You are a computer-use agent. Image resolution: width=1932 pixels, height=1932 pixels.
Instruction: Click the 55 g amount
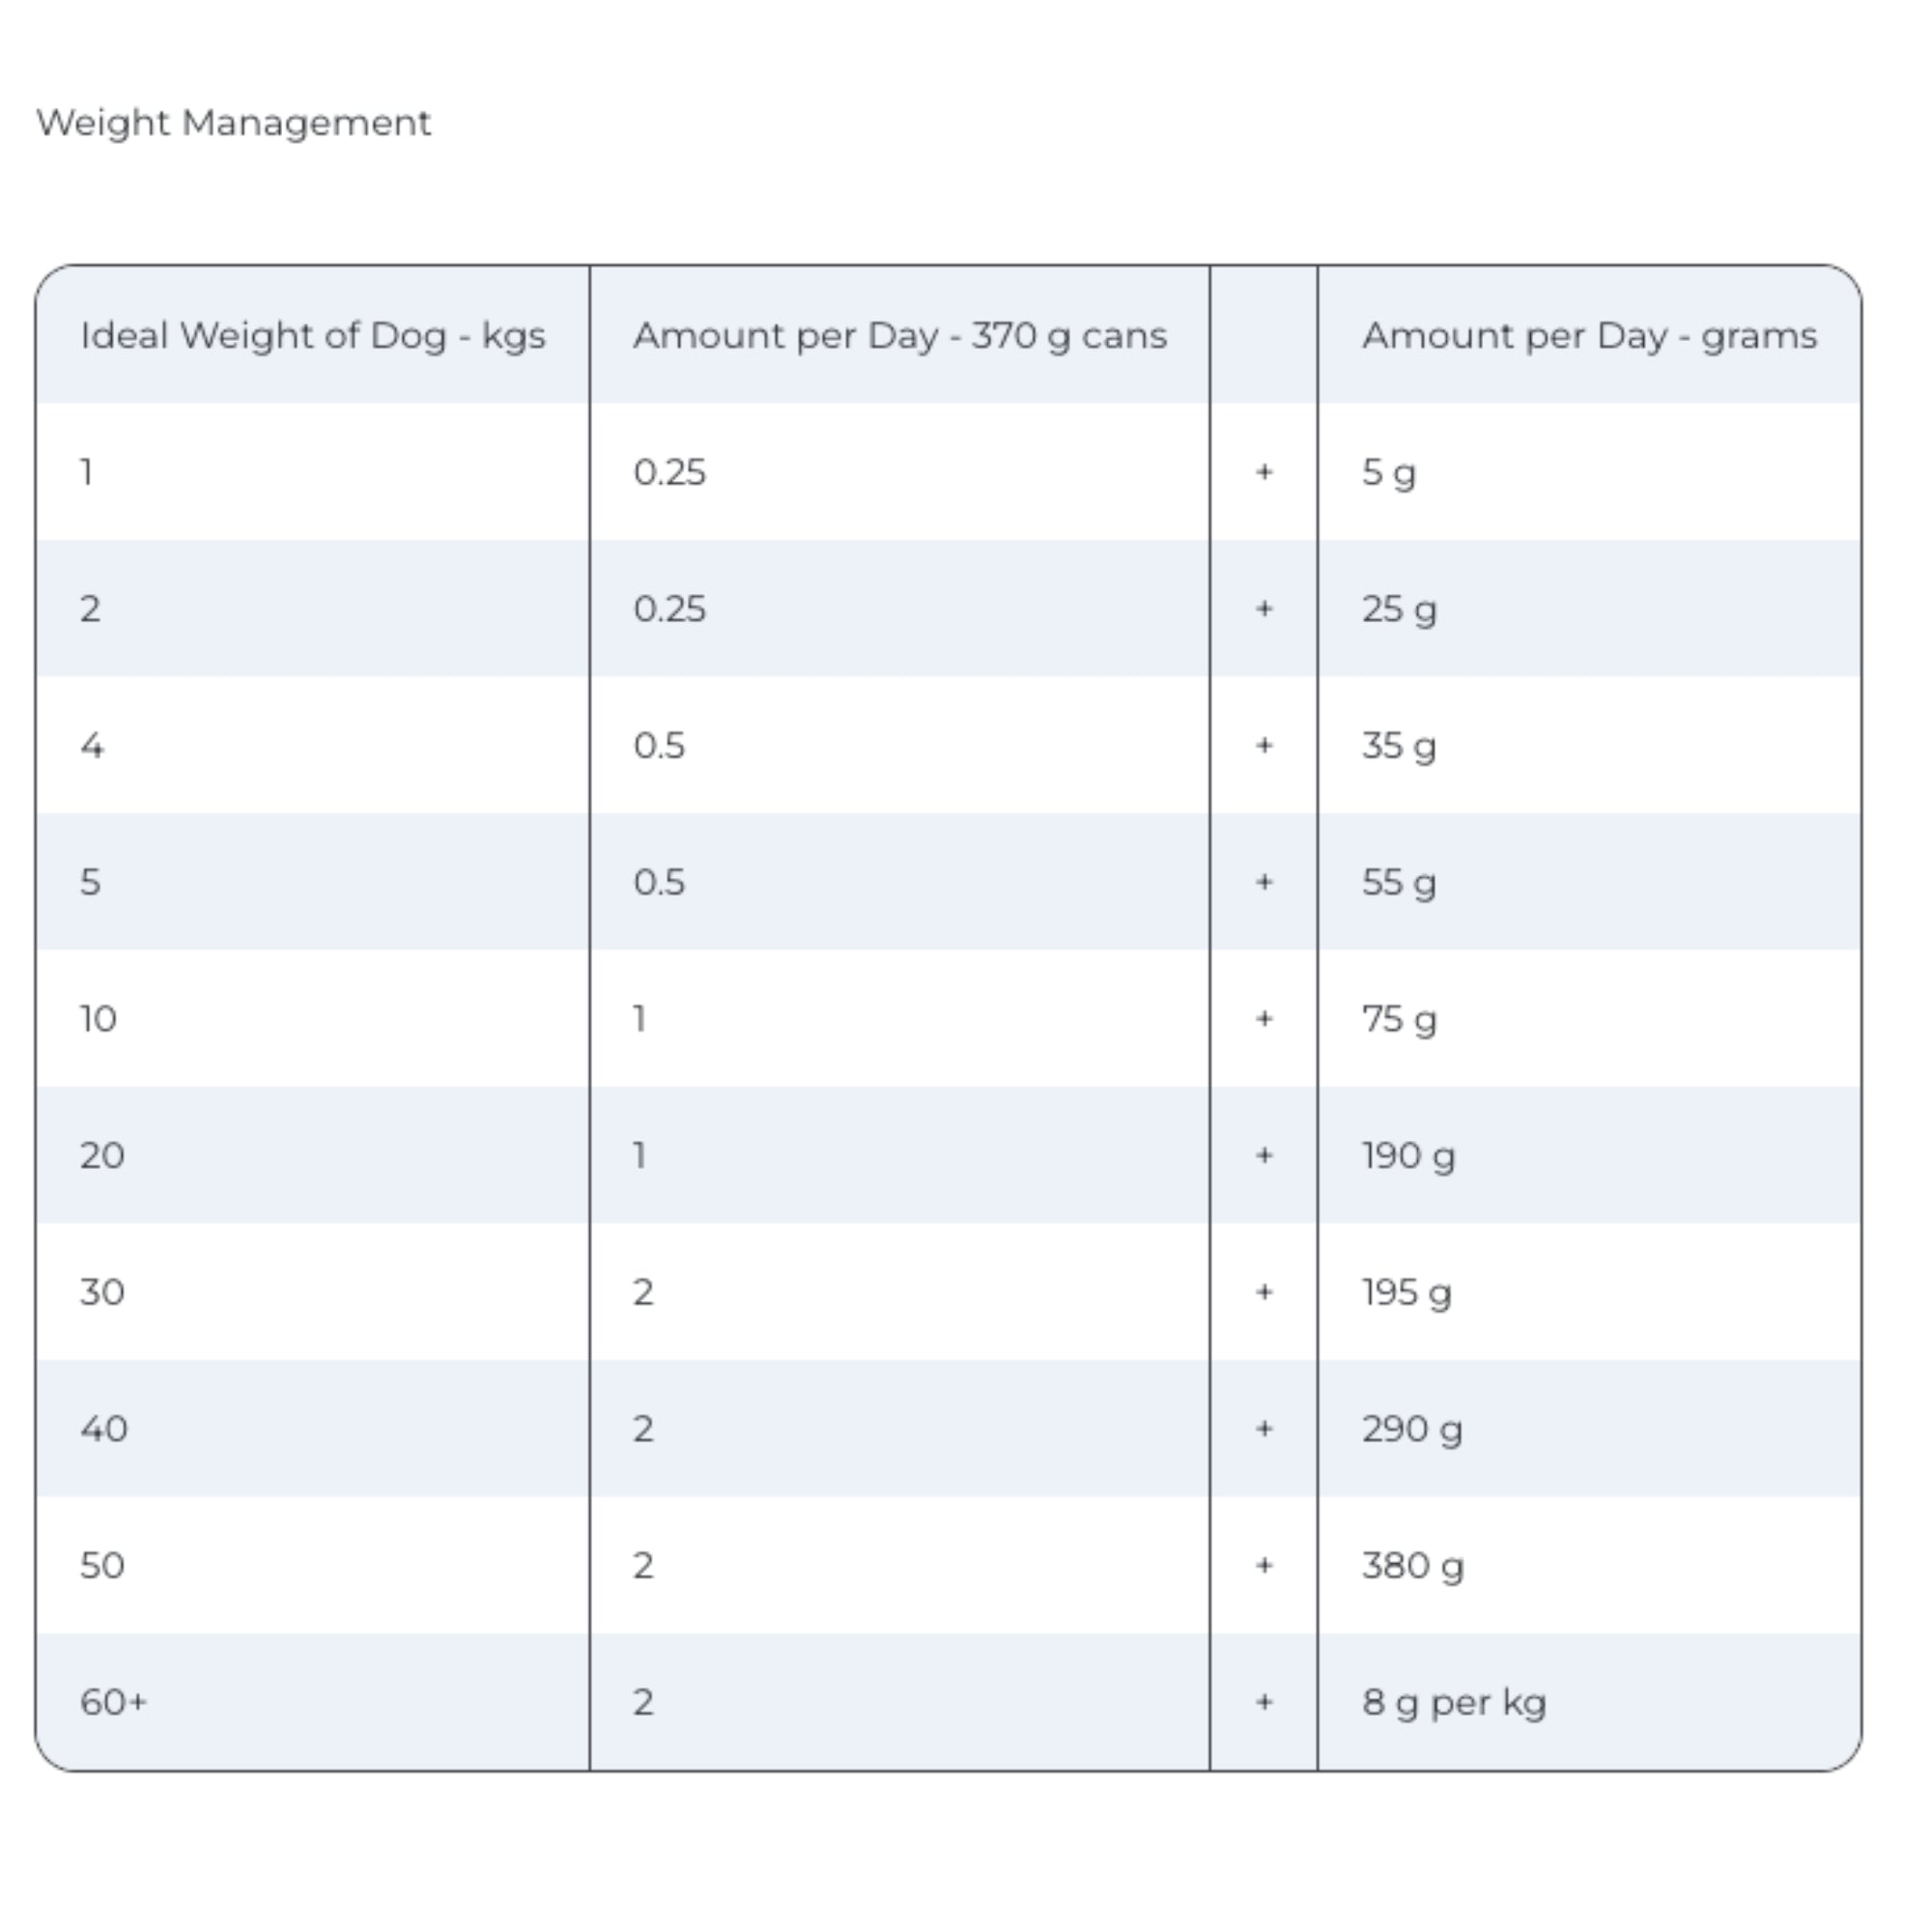1398,882
